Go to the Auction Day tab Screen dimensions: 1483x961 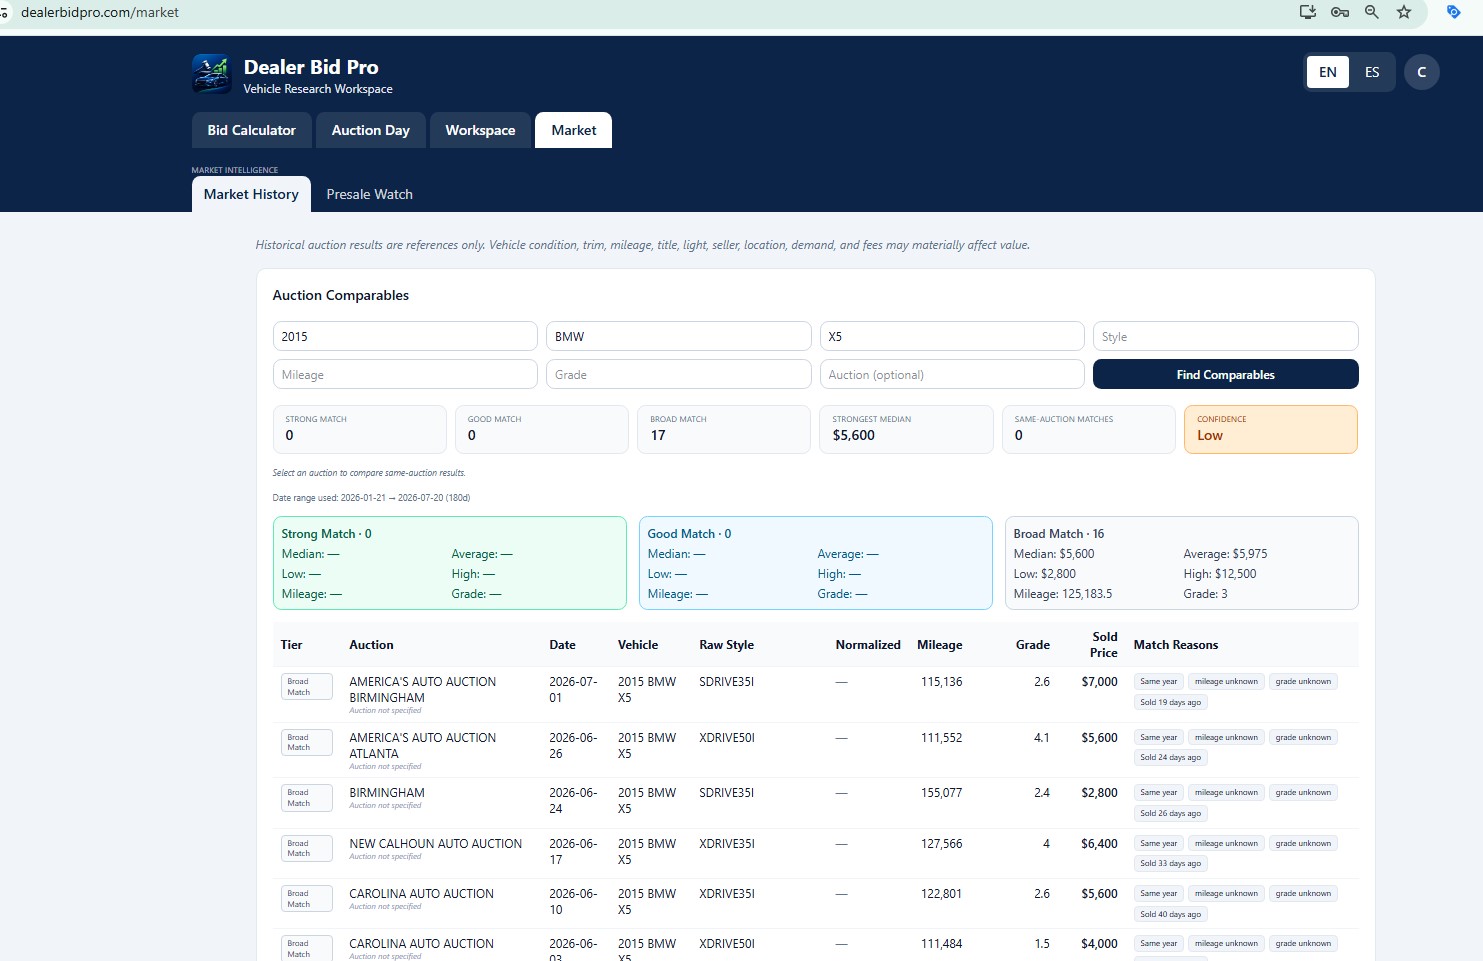click(x=371, y=130)
